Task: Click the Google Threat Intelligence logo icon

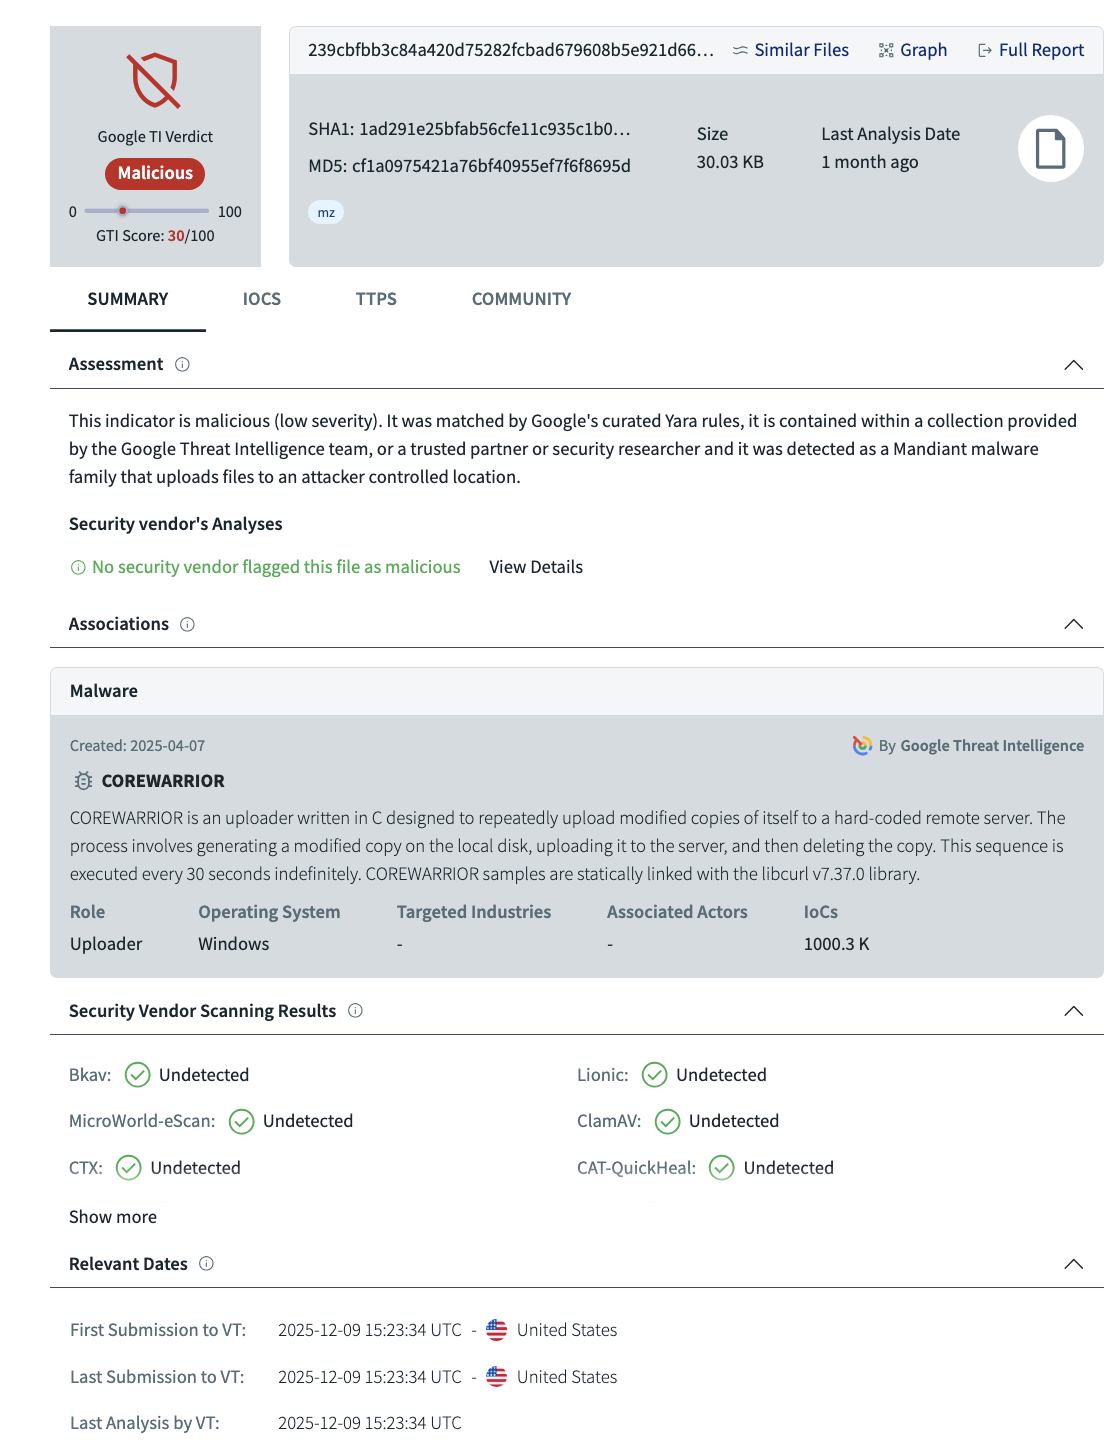Action: tap(862, 746)
